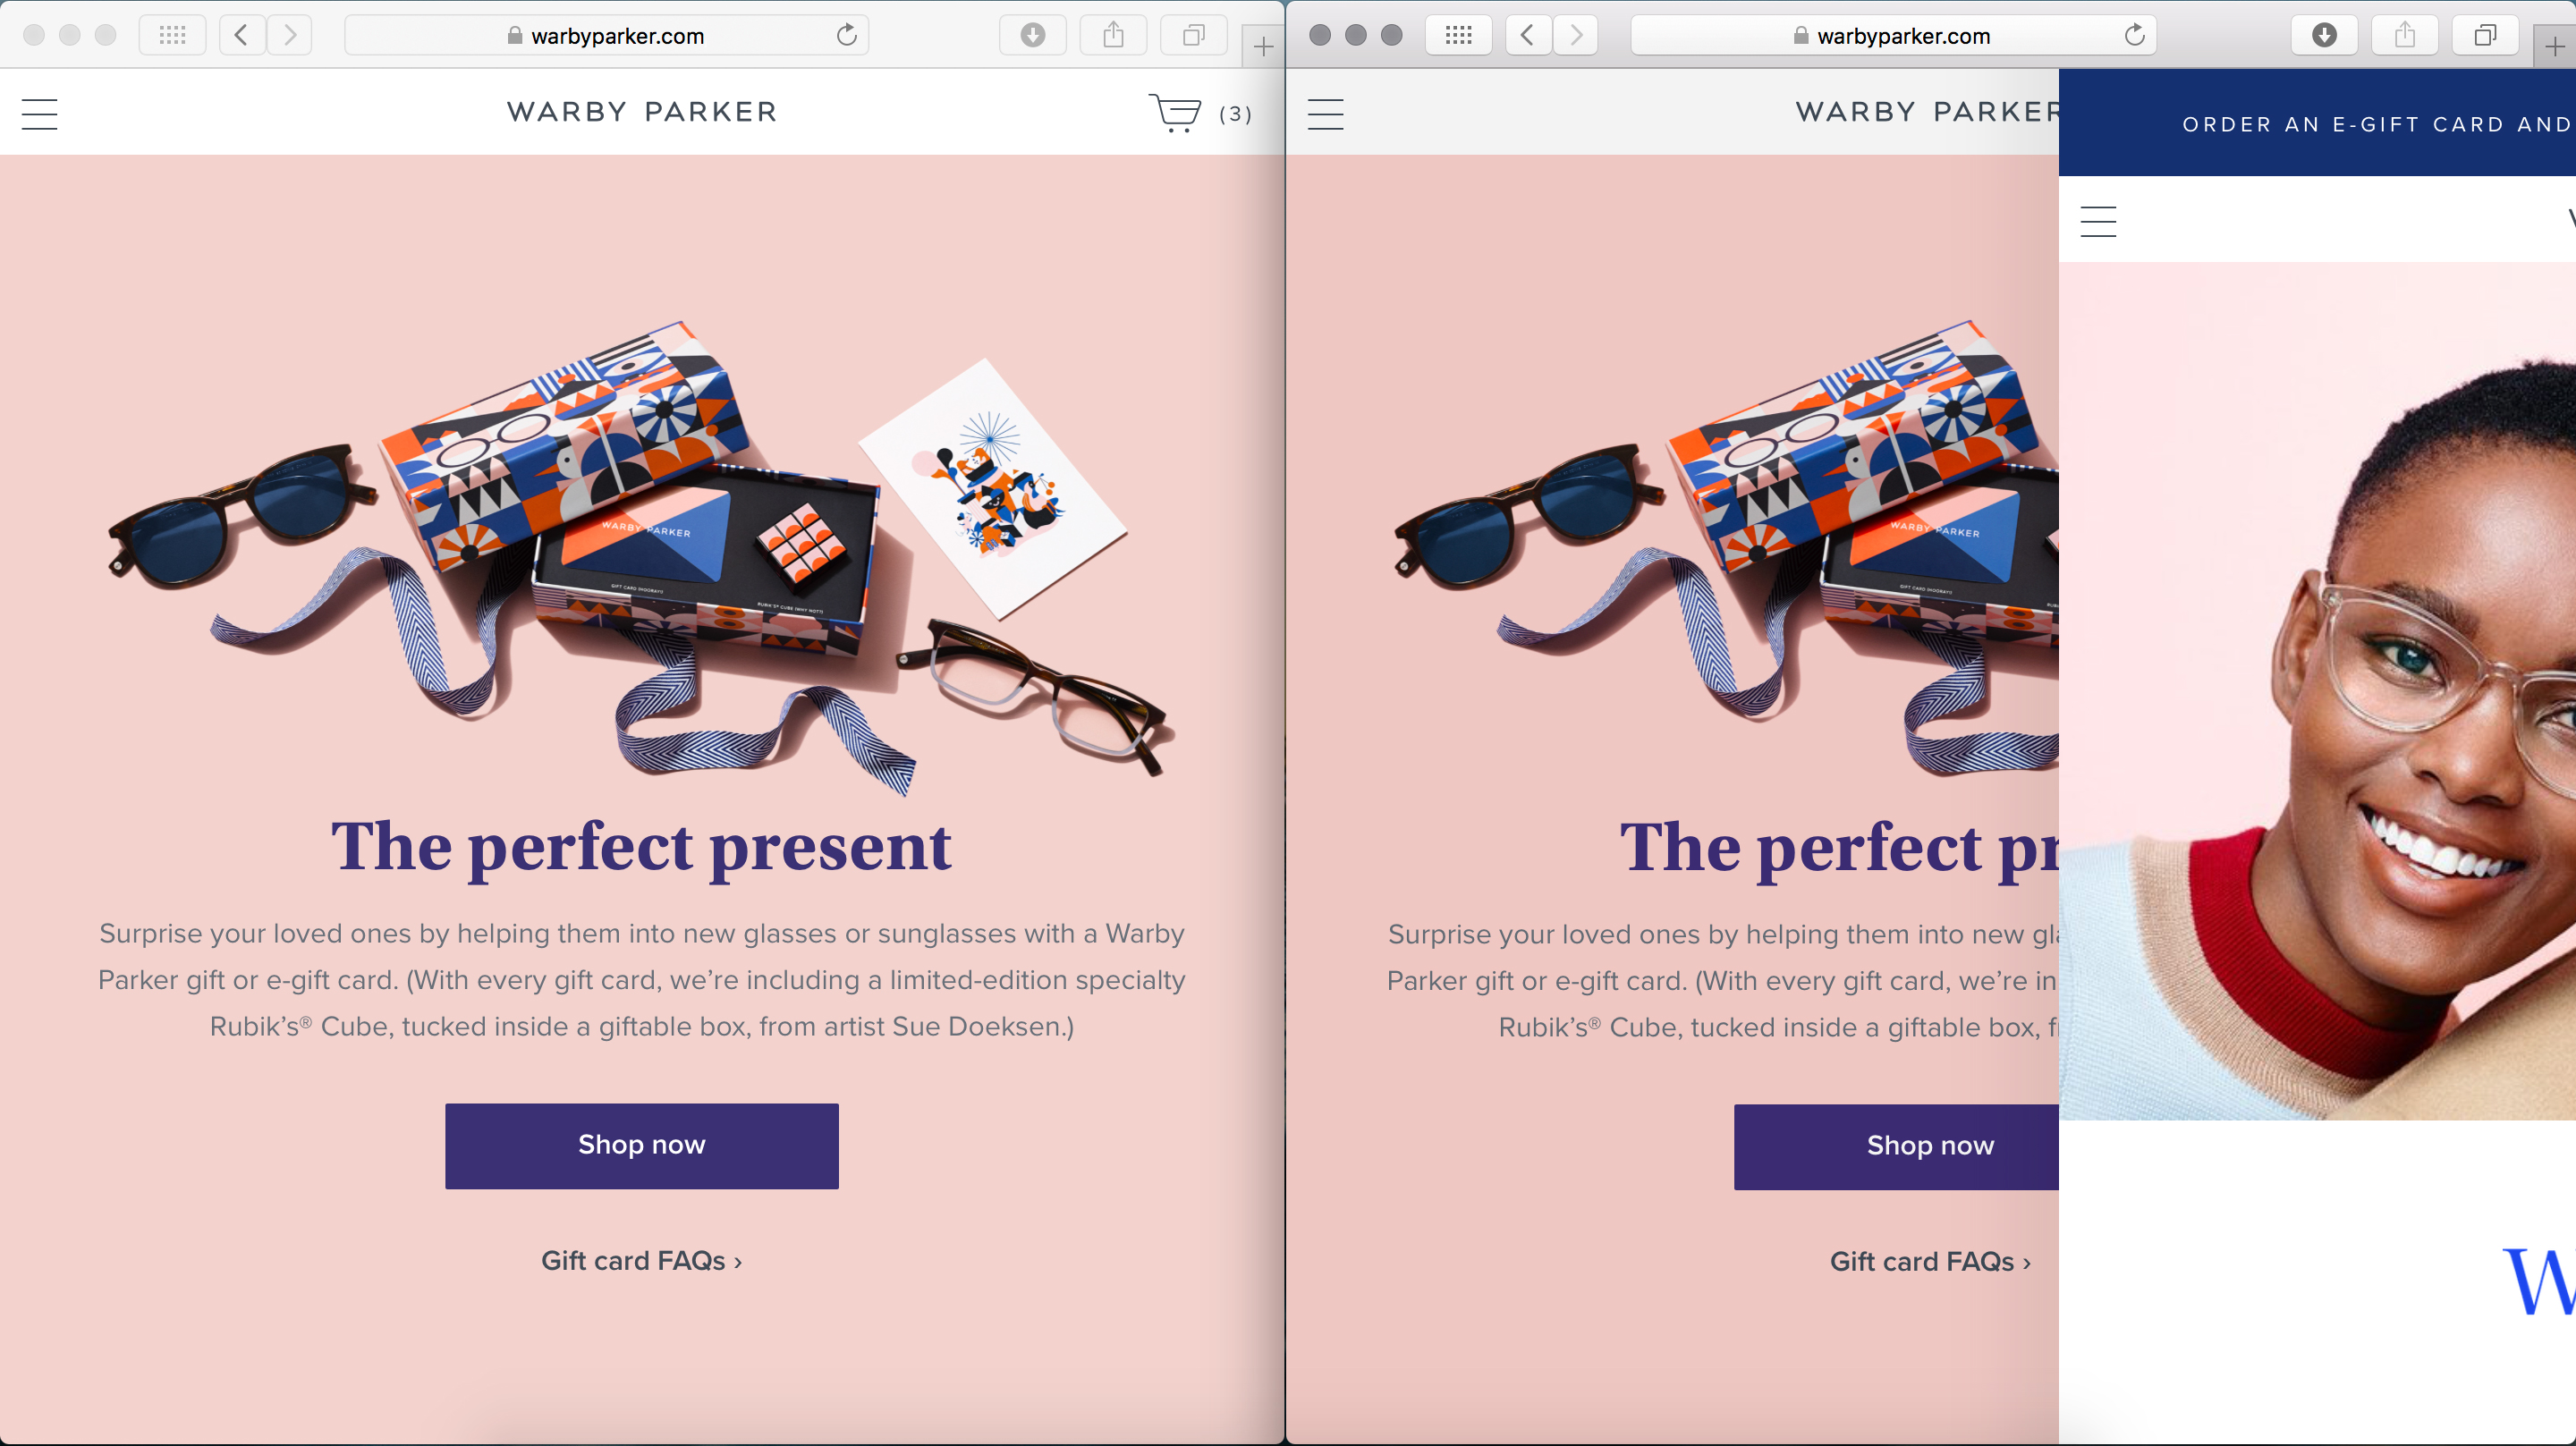Open Gift card FAQs link in left window
This screenshot has width=2576, height=1446.
[641, 1261]
